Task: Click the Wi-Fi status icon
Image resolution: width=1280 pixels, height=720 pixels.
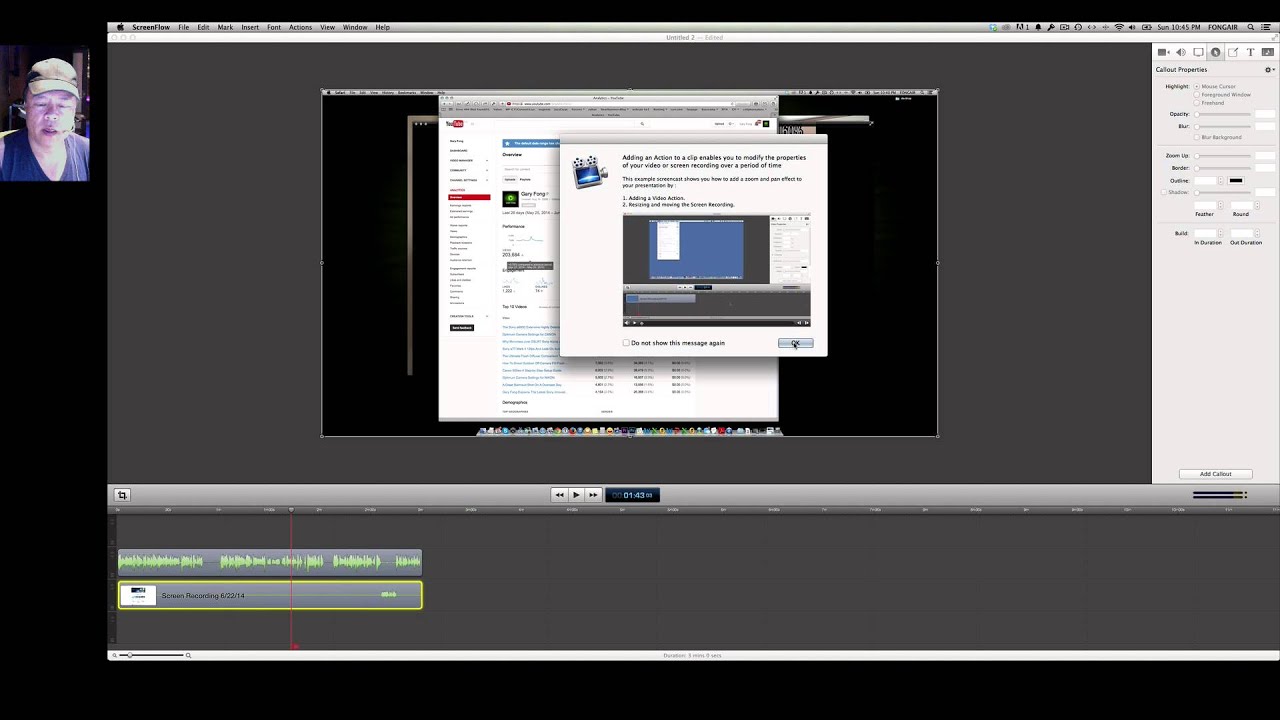Action: click(x=1119, y=27)
